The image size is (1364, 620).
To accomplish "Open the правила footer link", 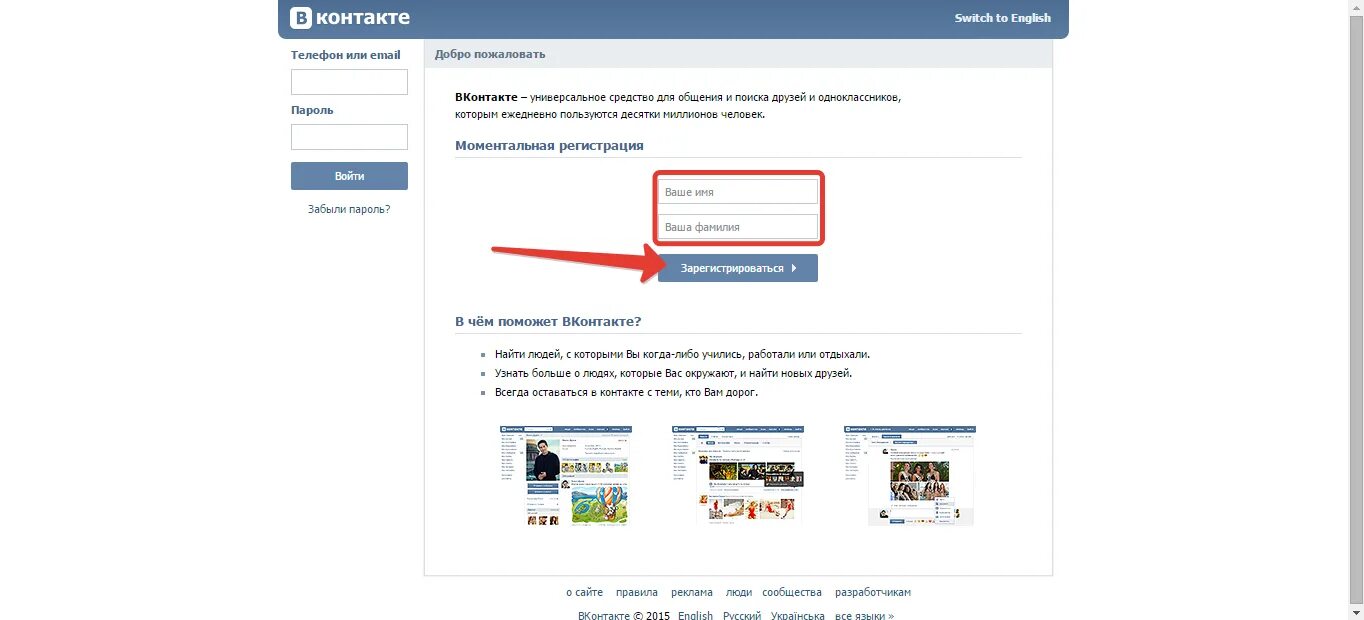I will pos(637,592).
